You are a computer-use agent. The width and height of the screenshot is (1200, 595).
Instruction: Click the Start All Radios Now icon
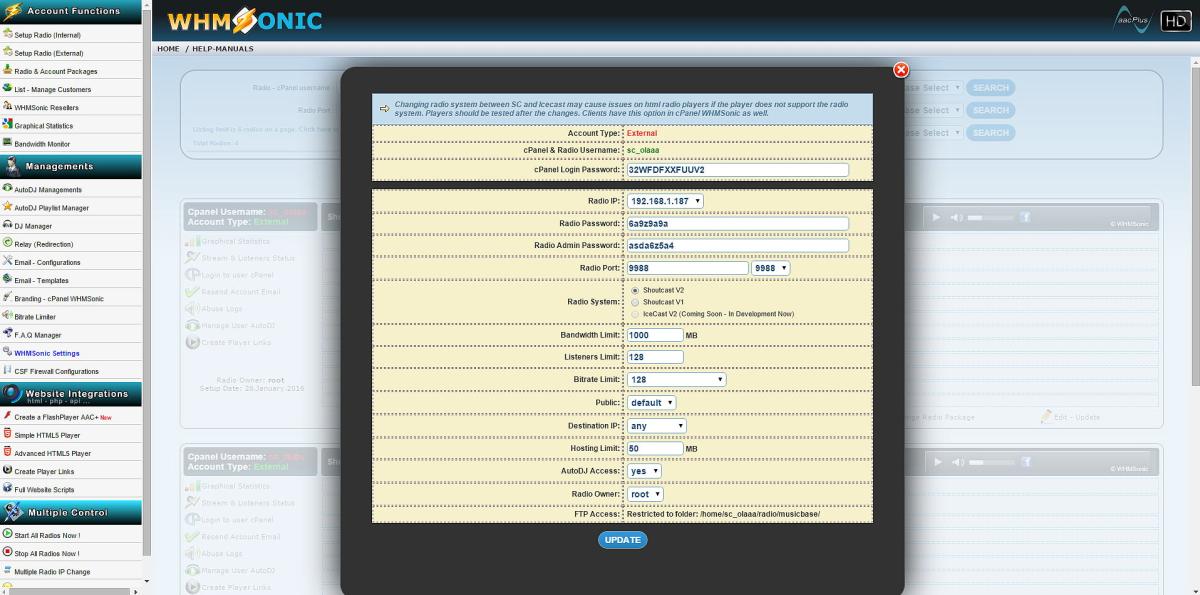click(x=8, y=535)
